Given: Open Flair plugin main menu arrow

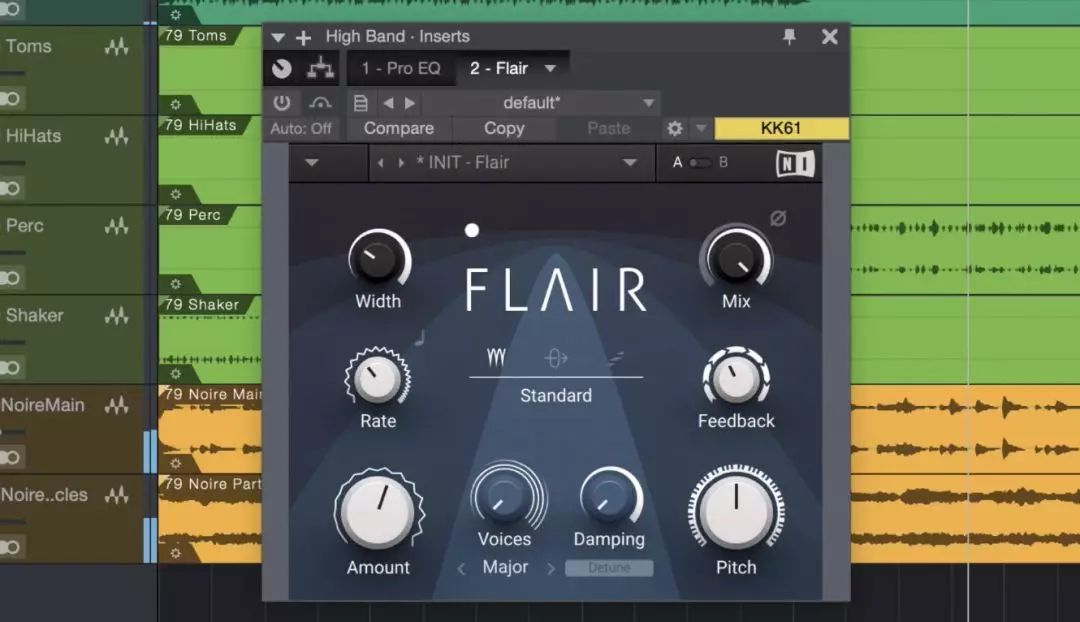Looking at the screenshot, I should pos(311,163).
